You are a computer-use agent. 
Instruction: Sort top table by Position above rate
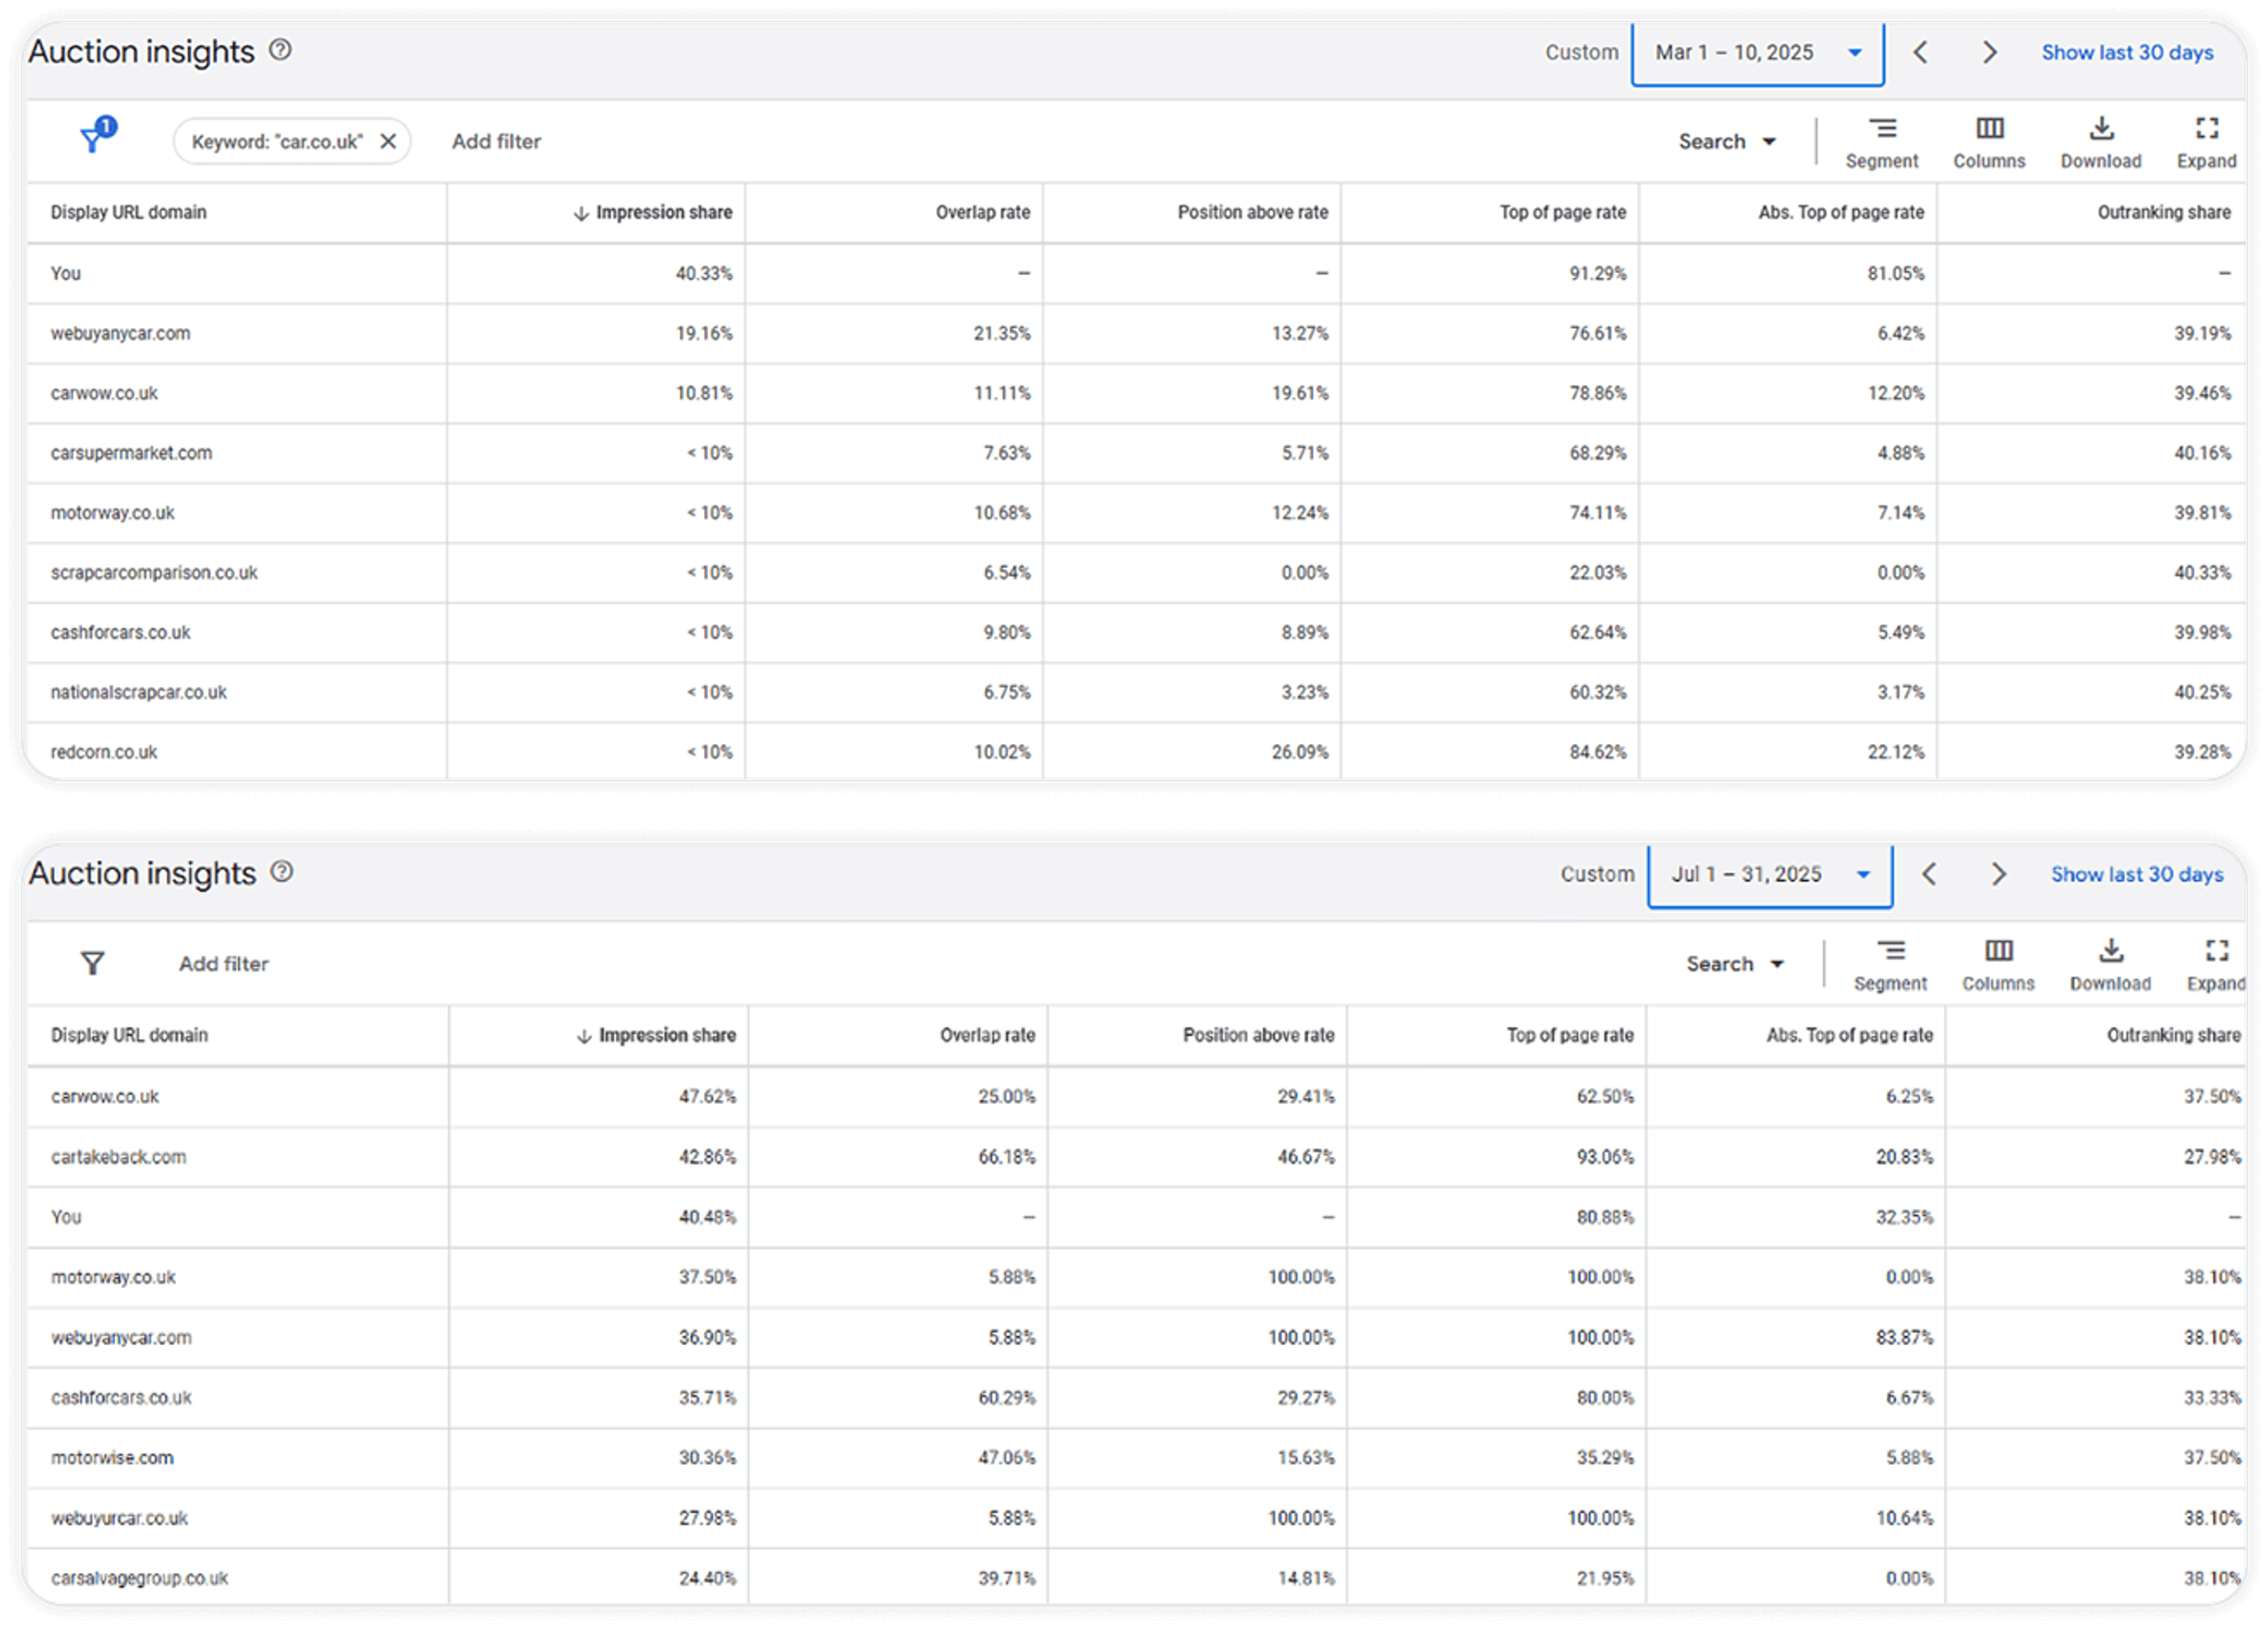point(1252,212)
